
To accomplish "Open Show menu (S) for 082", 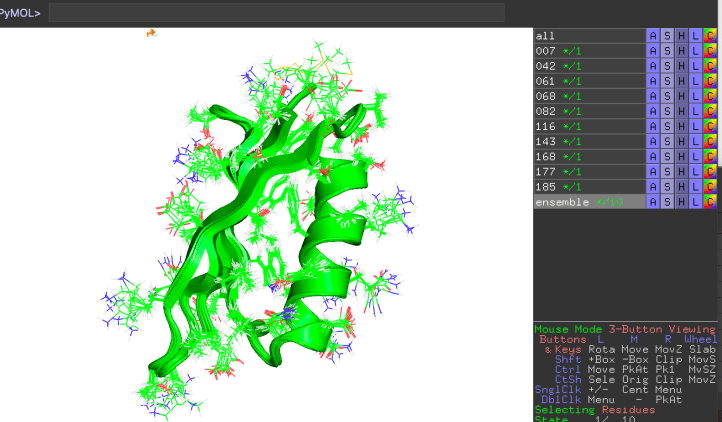I will tap(667, 111).
